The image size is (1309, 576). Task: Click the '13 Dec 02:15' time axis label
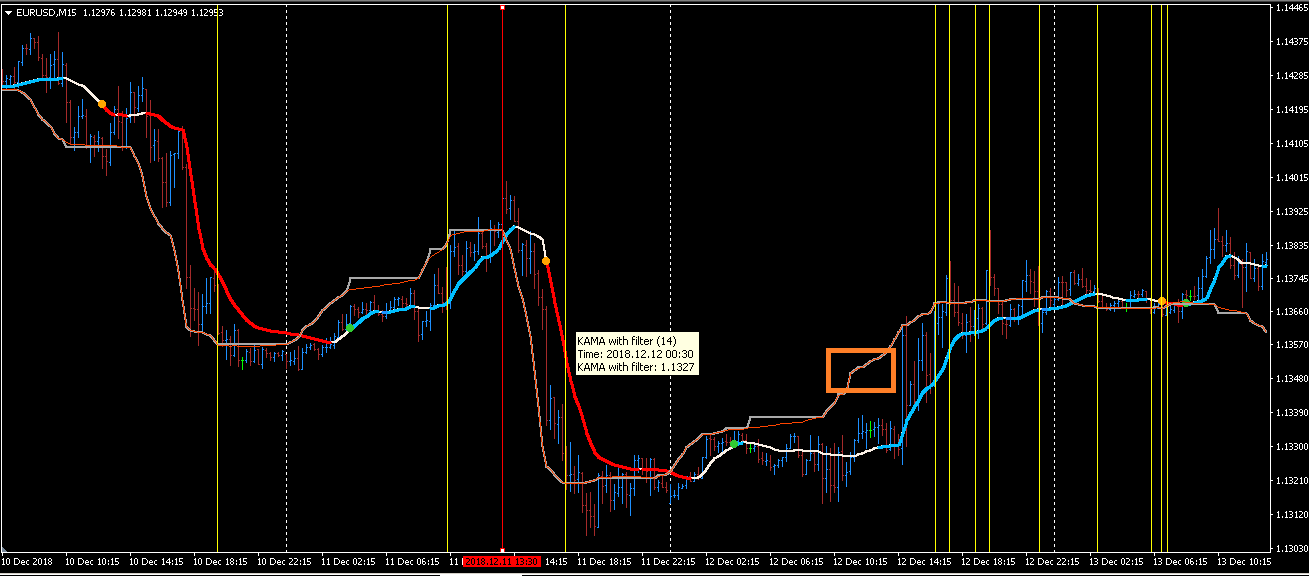click(x=1117, y=562)
